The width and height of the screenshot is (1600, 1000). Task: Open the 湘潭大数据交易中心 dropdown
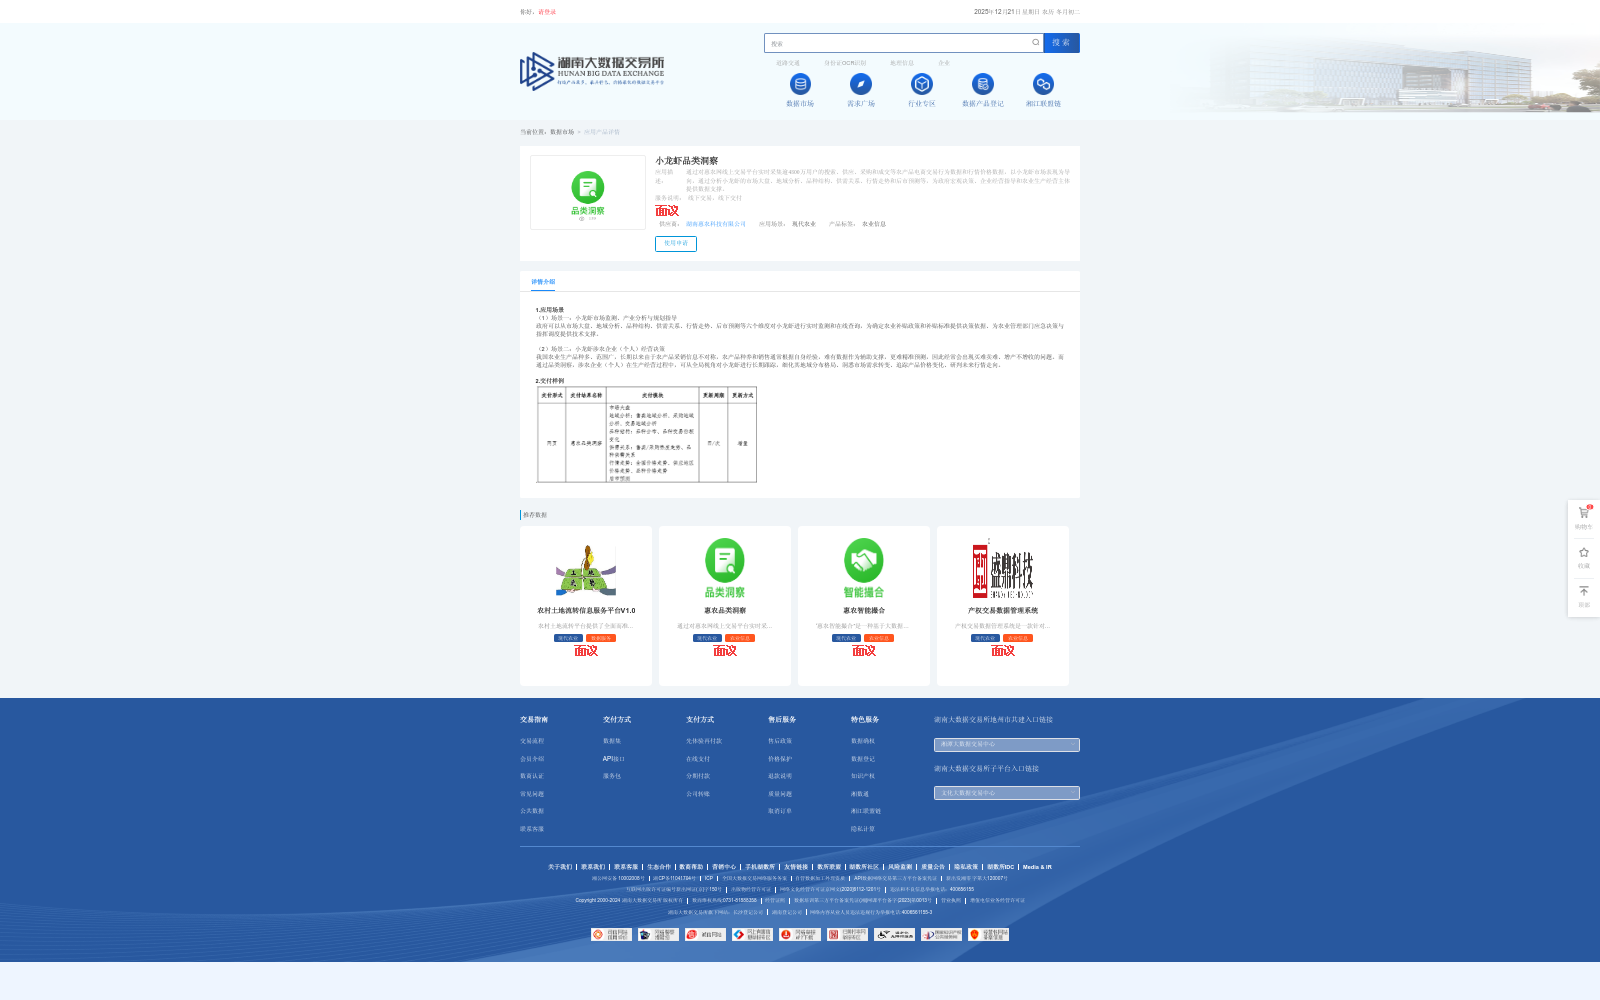pyautogui.click(x=1006, y=744)
